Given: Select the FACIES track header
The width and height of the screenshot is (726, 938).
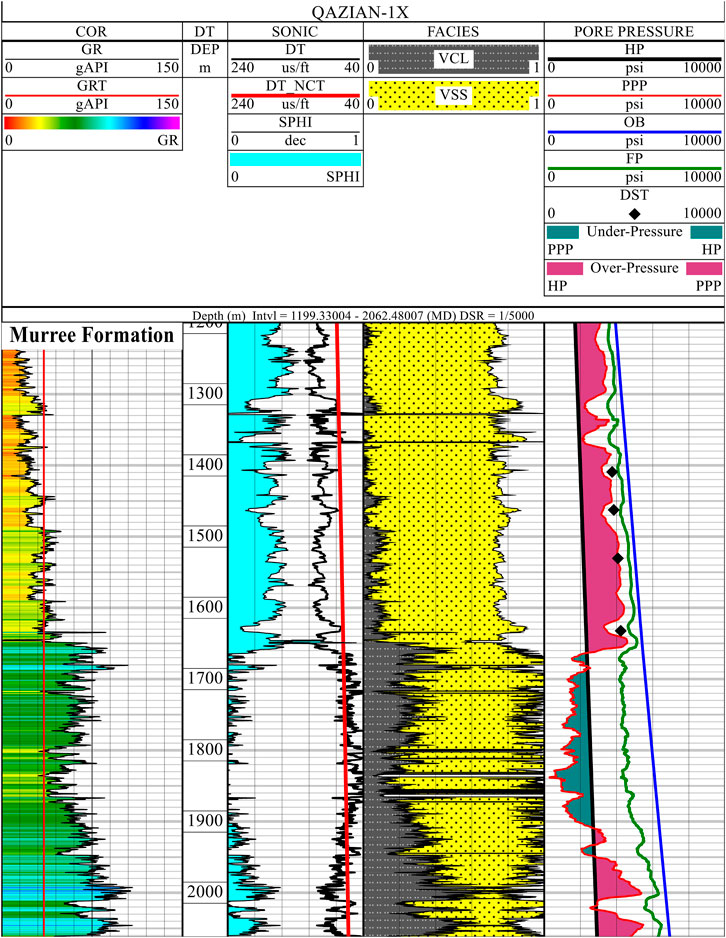Looking at the screenshot, I should (x=453, y=31).
